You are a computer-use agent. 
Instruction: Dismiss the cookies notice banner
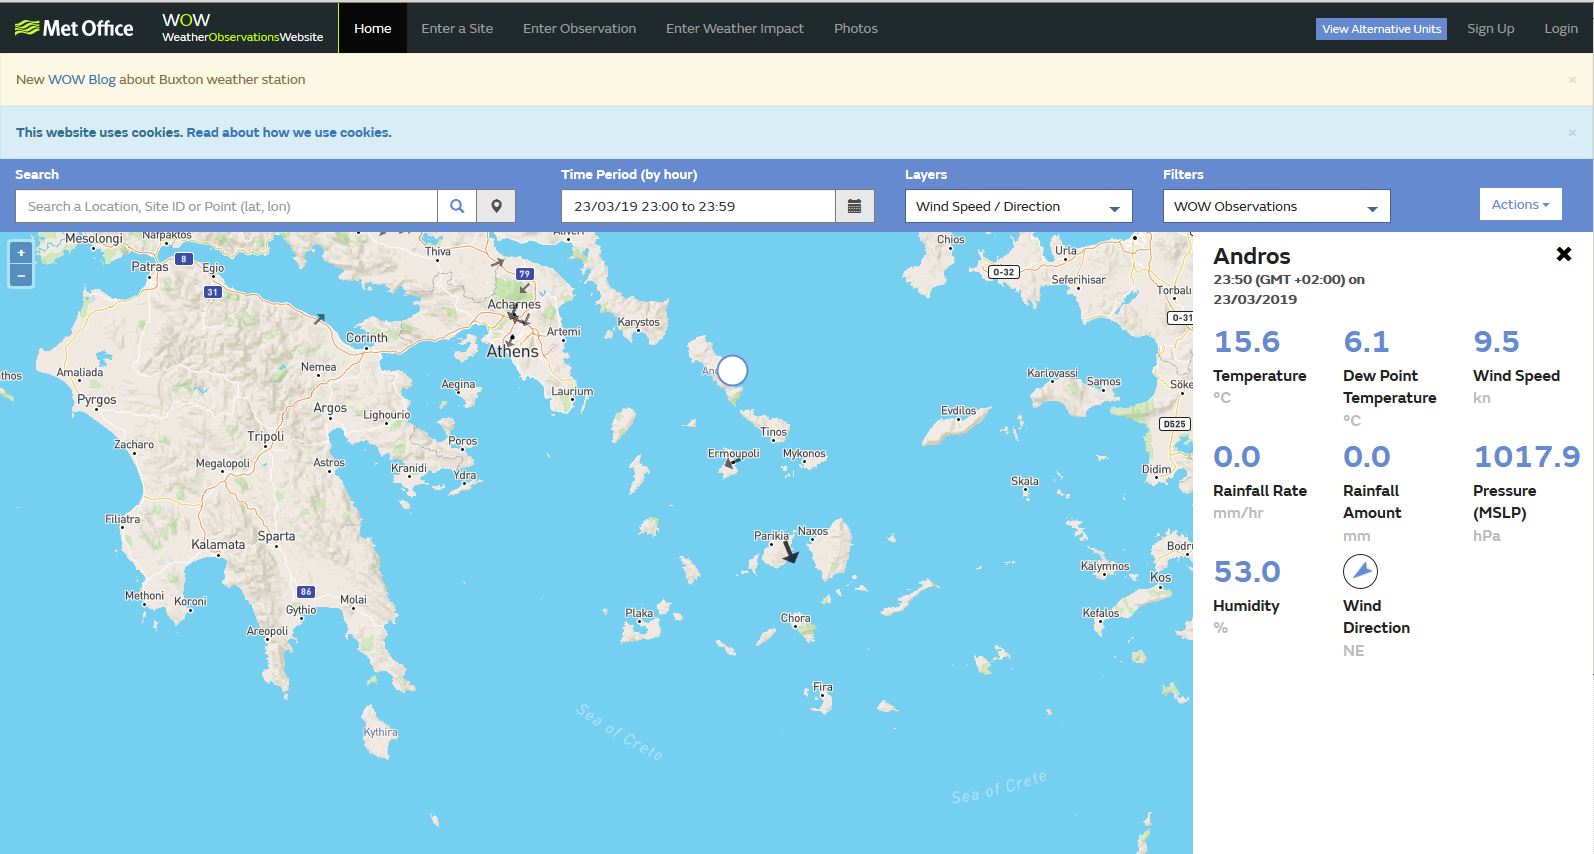coord(1572,133)
